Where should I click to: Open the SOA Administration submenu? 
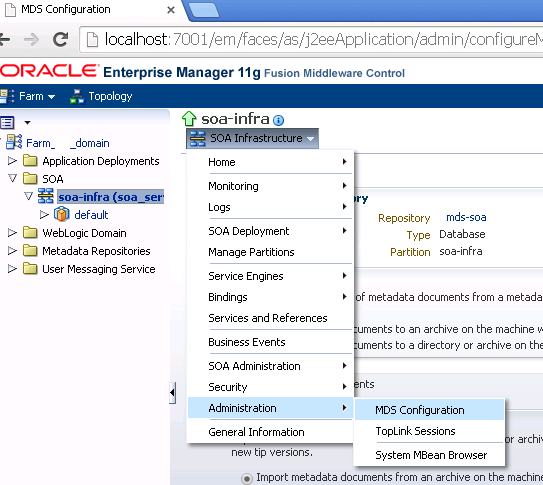pos(270,366)
